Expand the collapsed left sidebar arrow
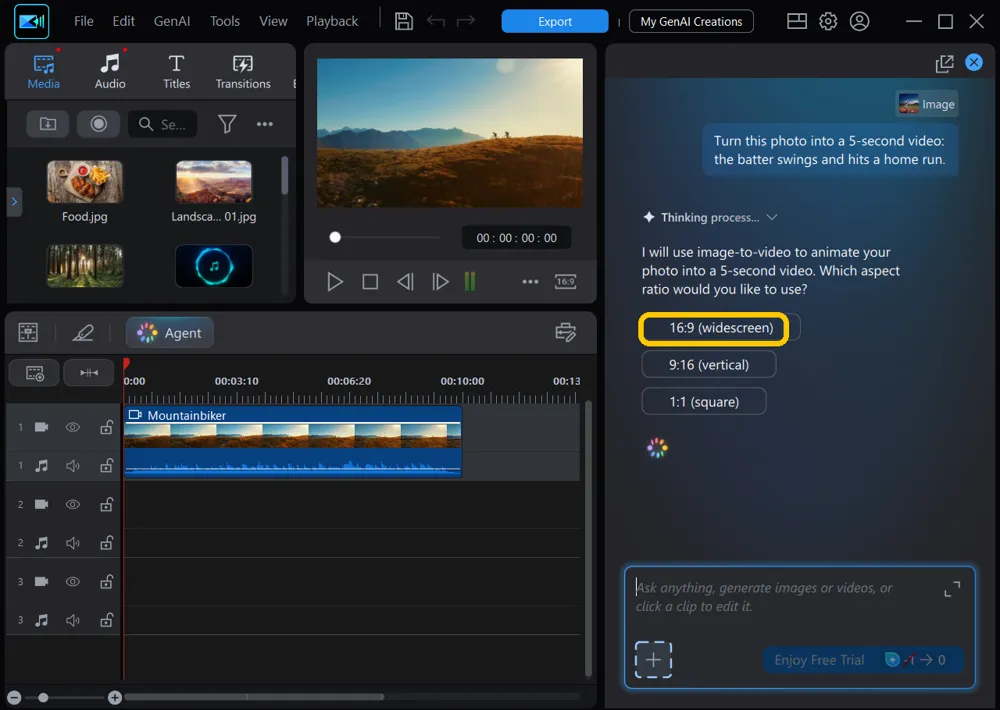This screenshot has height=710, width=1000. pyautogui.click(x=15, y=202)
